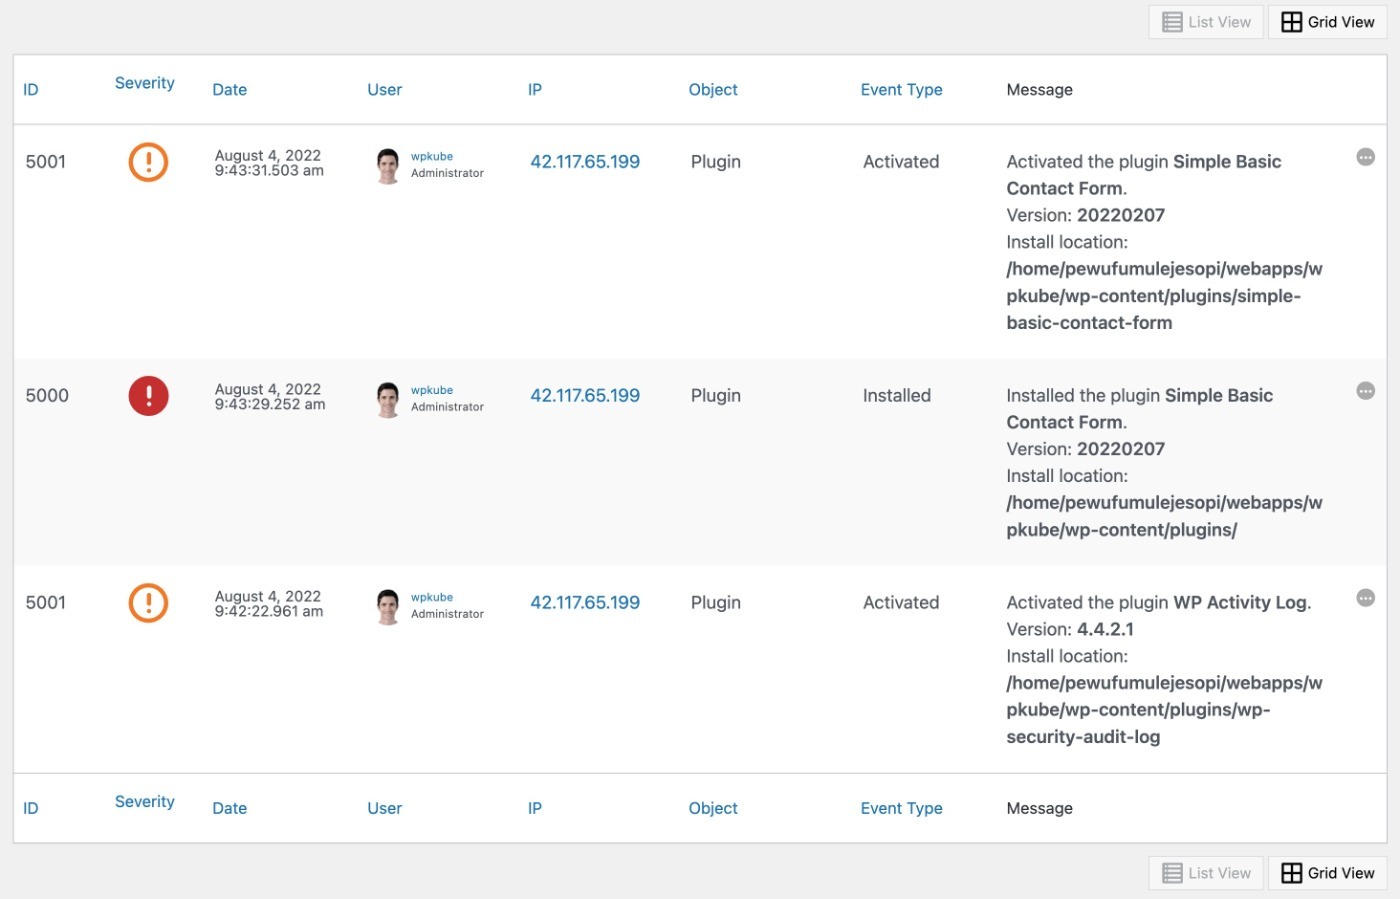Select List View at the bottom

[1206, 873]
